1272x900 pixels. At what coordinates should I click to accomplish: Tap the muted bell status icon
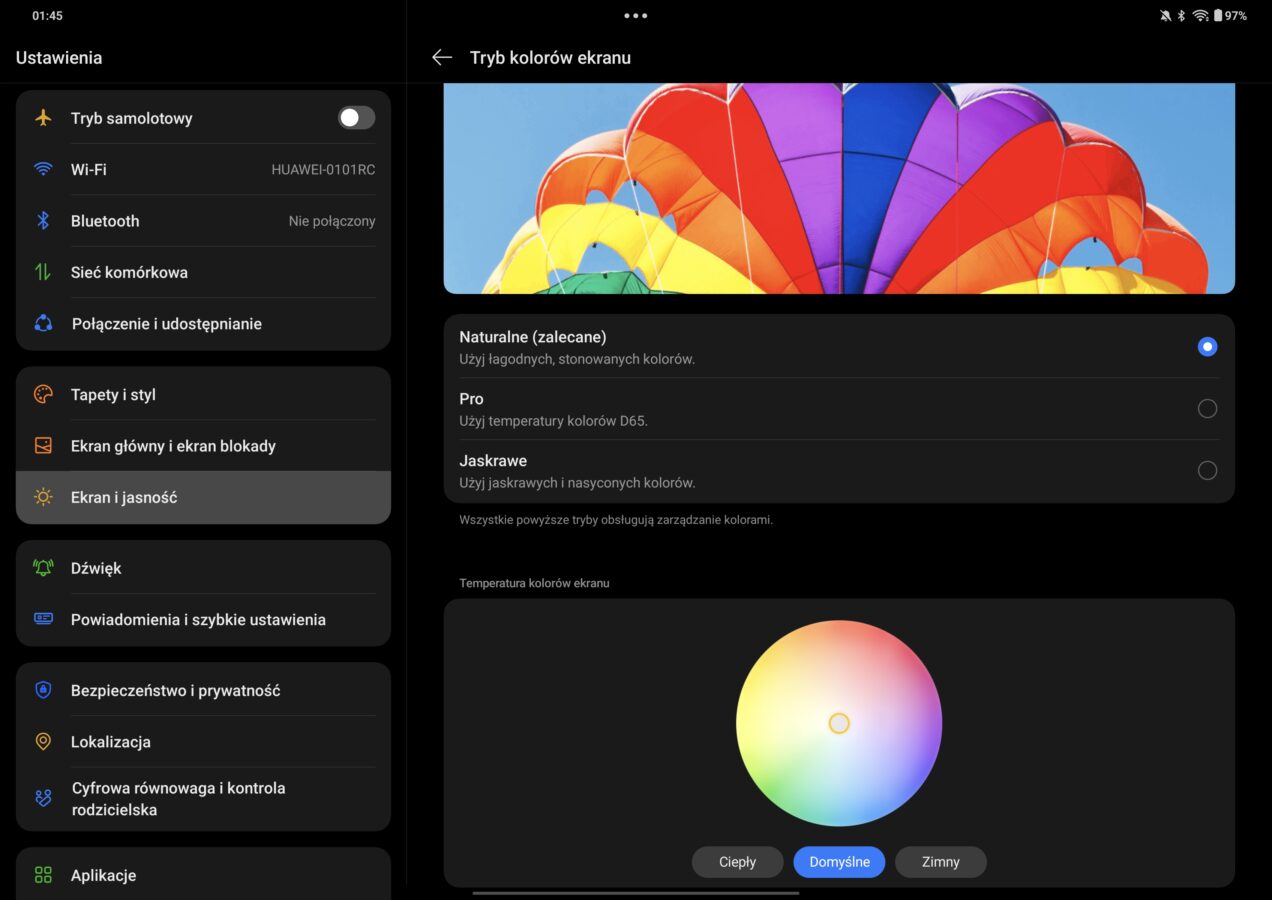pos(1165,16)
